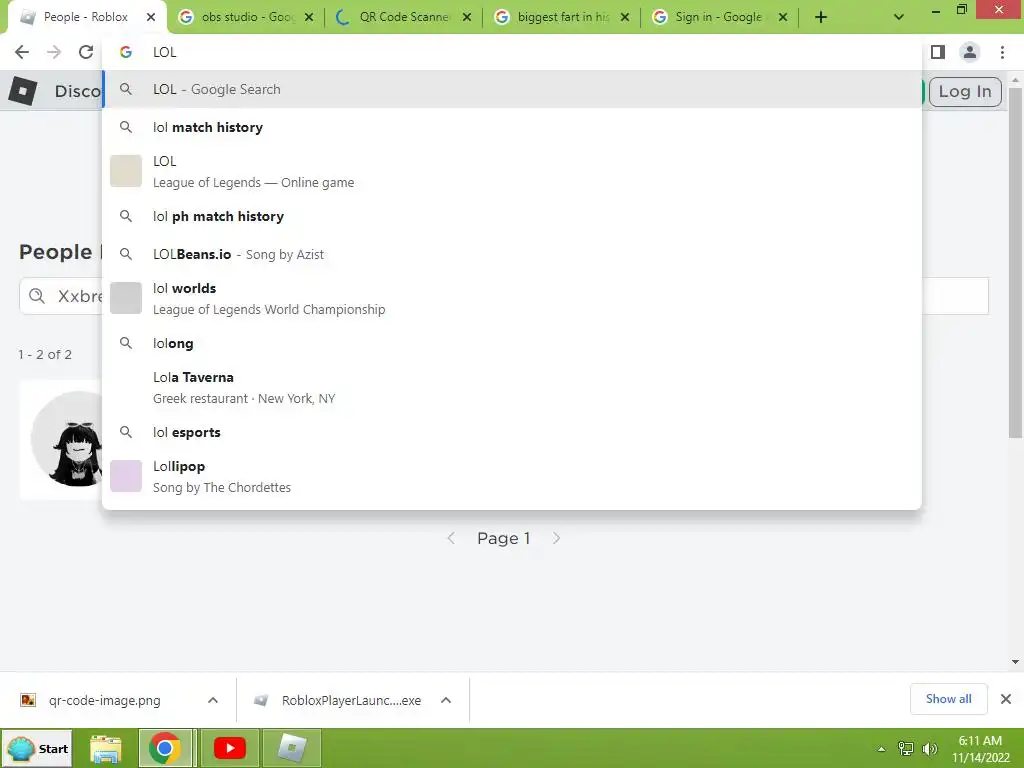Open the Roblox taskbar icon
Screen dimensions: 1024x768
click(292, 748)
